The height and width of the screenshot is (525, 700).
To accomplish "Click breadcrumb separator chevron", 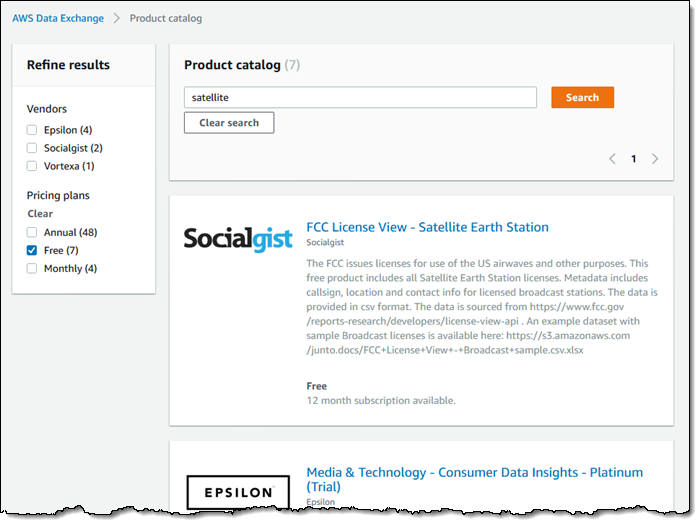I will [x=117, y=18].
